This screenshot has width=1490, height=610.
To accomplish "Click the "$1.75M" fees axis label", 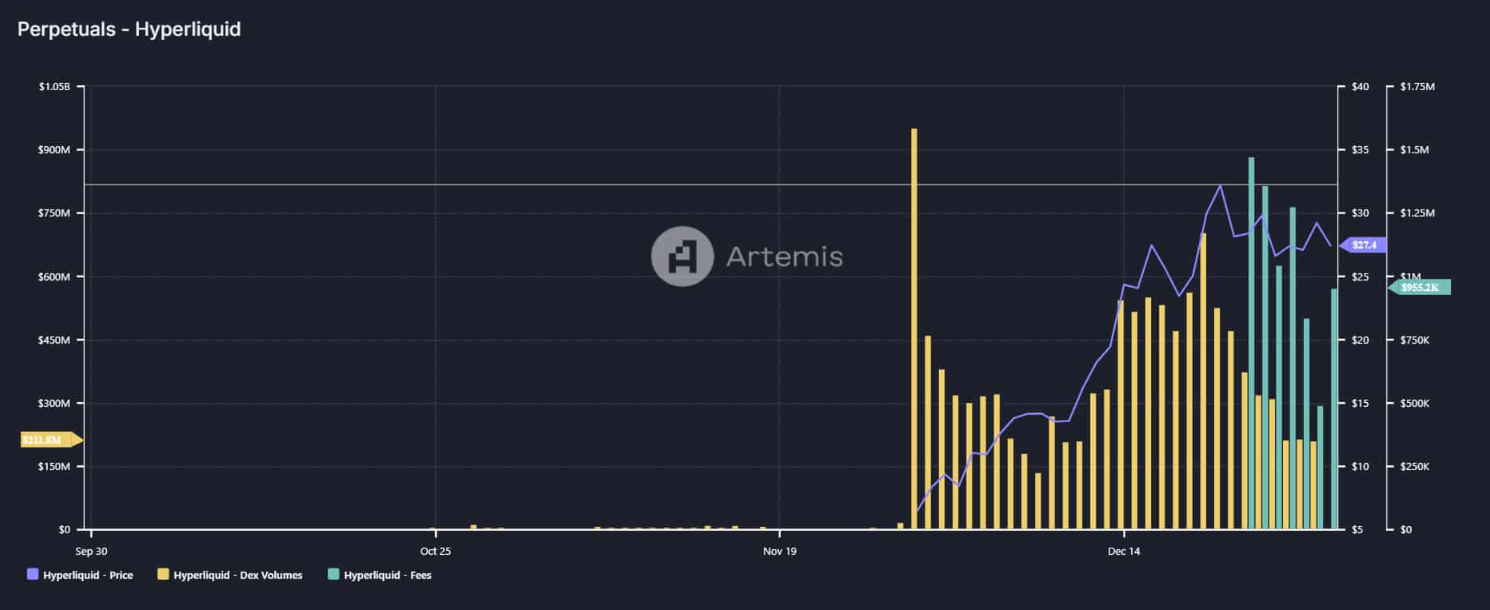I will tap(1418, 87).
